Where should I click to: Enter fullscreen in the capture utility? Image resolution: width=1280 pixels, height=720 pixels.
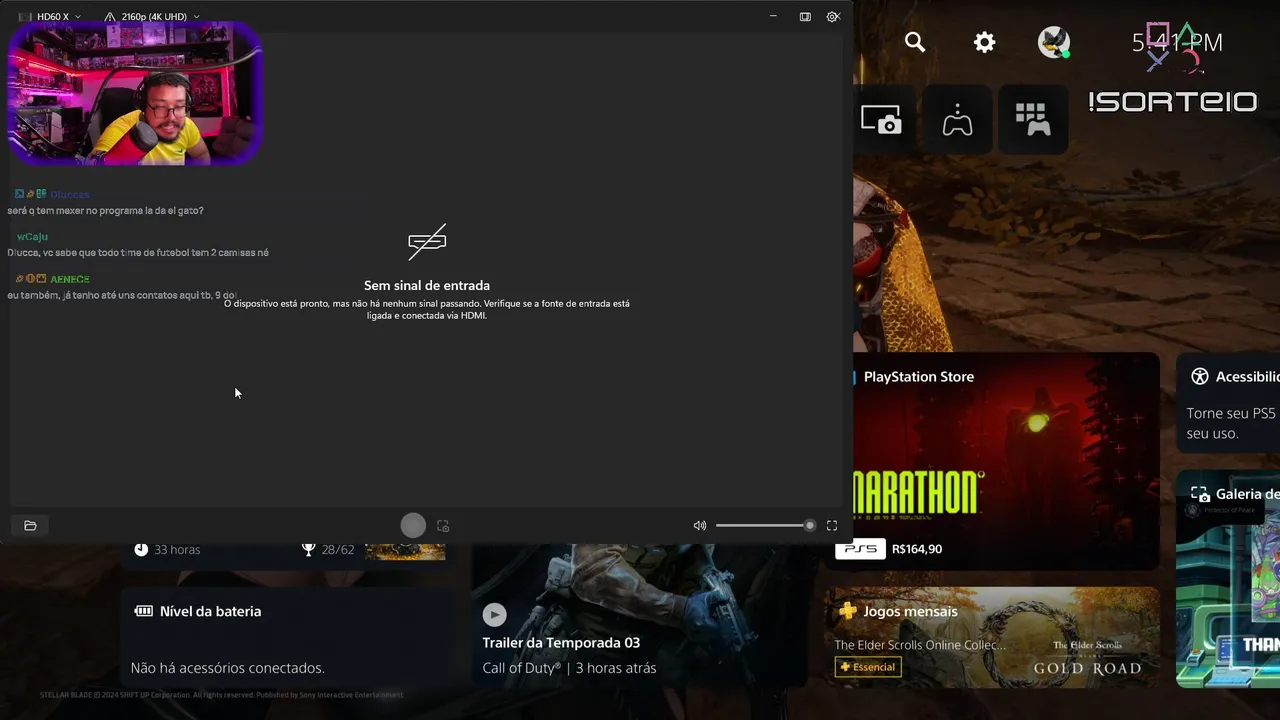tap(832, 526)
